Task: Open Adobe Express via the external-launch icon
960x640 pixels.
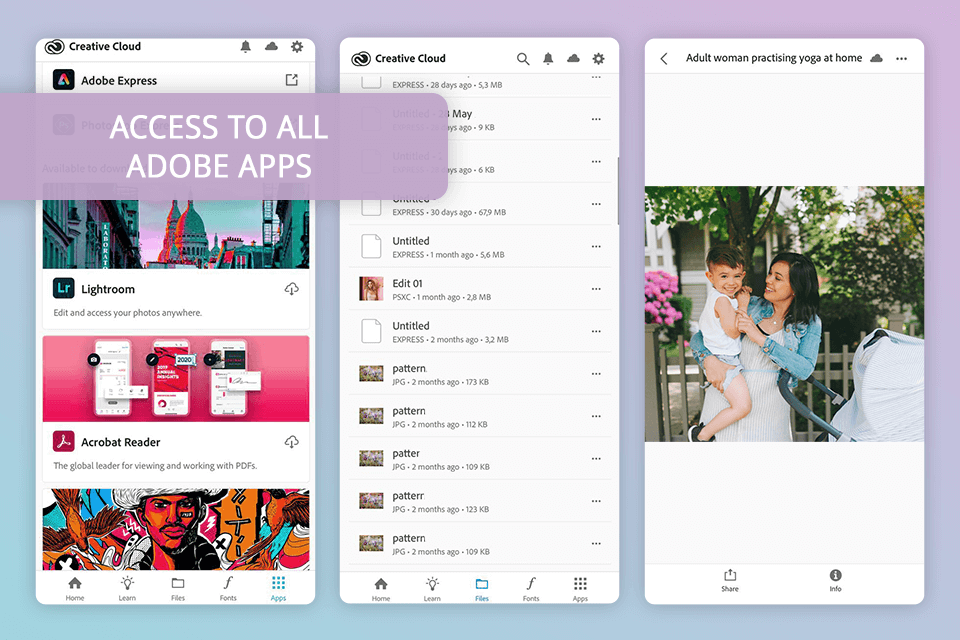Action: 292,80
